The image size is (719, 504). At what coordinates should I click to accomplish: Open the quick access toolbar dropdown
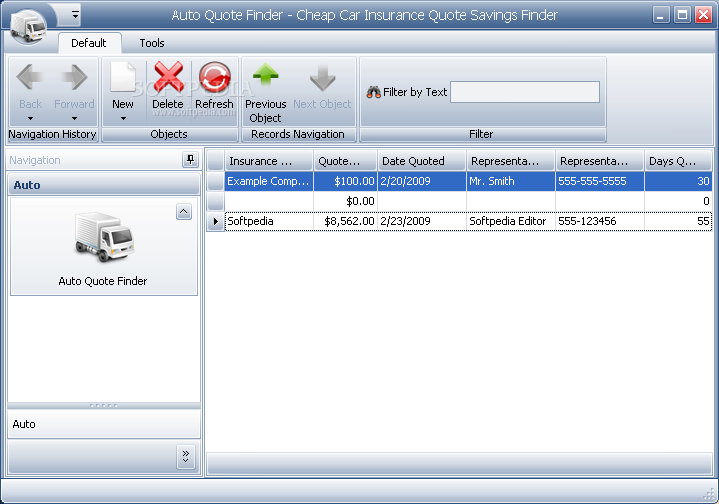click(x=75, y=15)
